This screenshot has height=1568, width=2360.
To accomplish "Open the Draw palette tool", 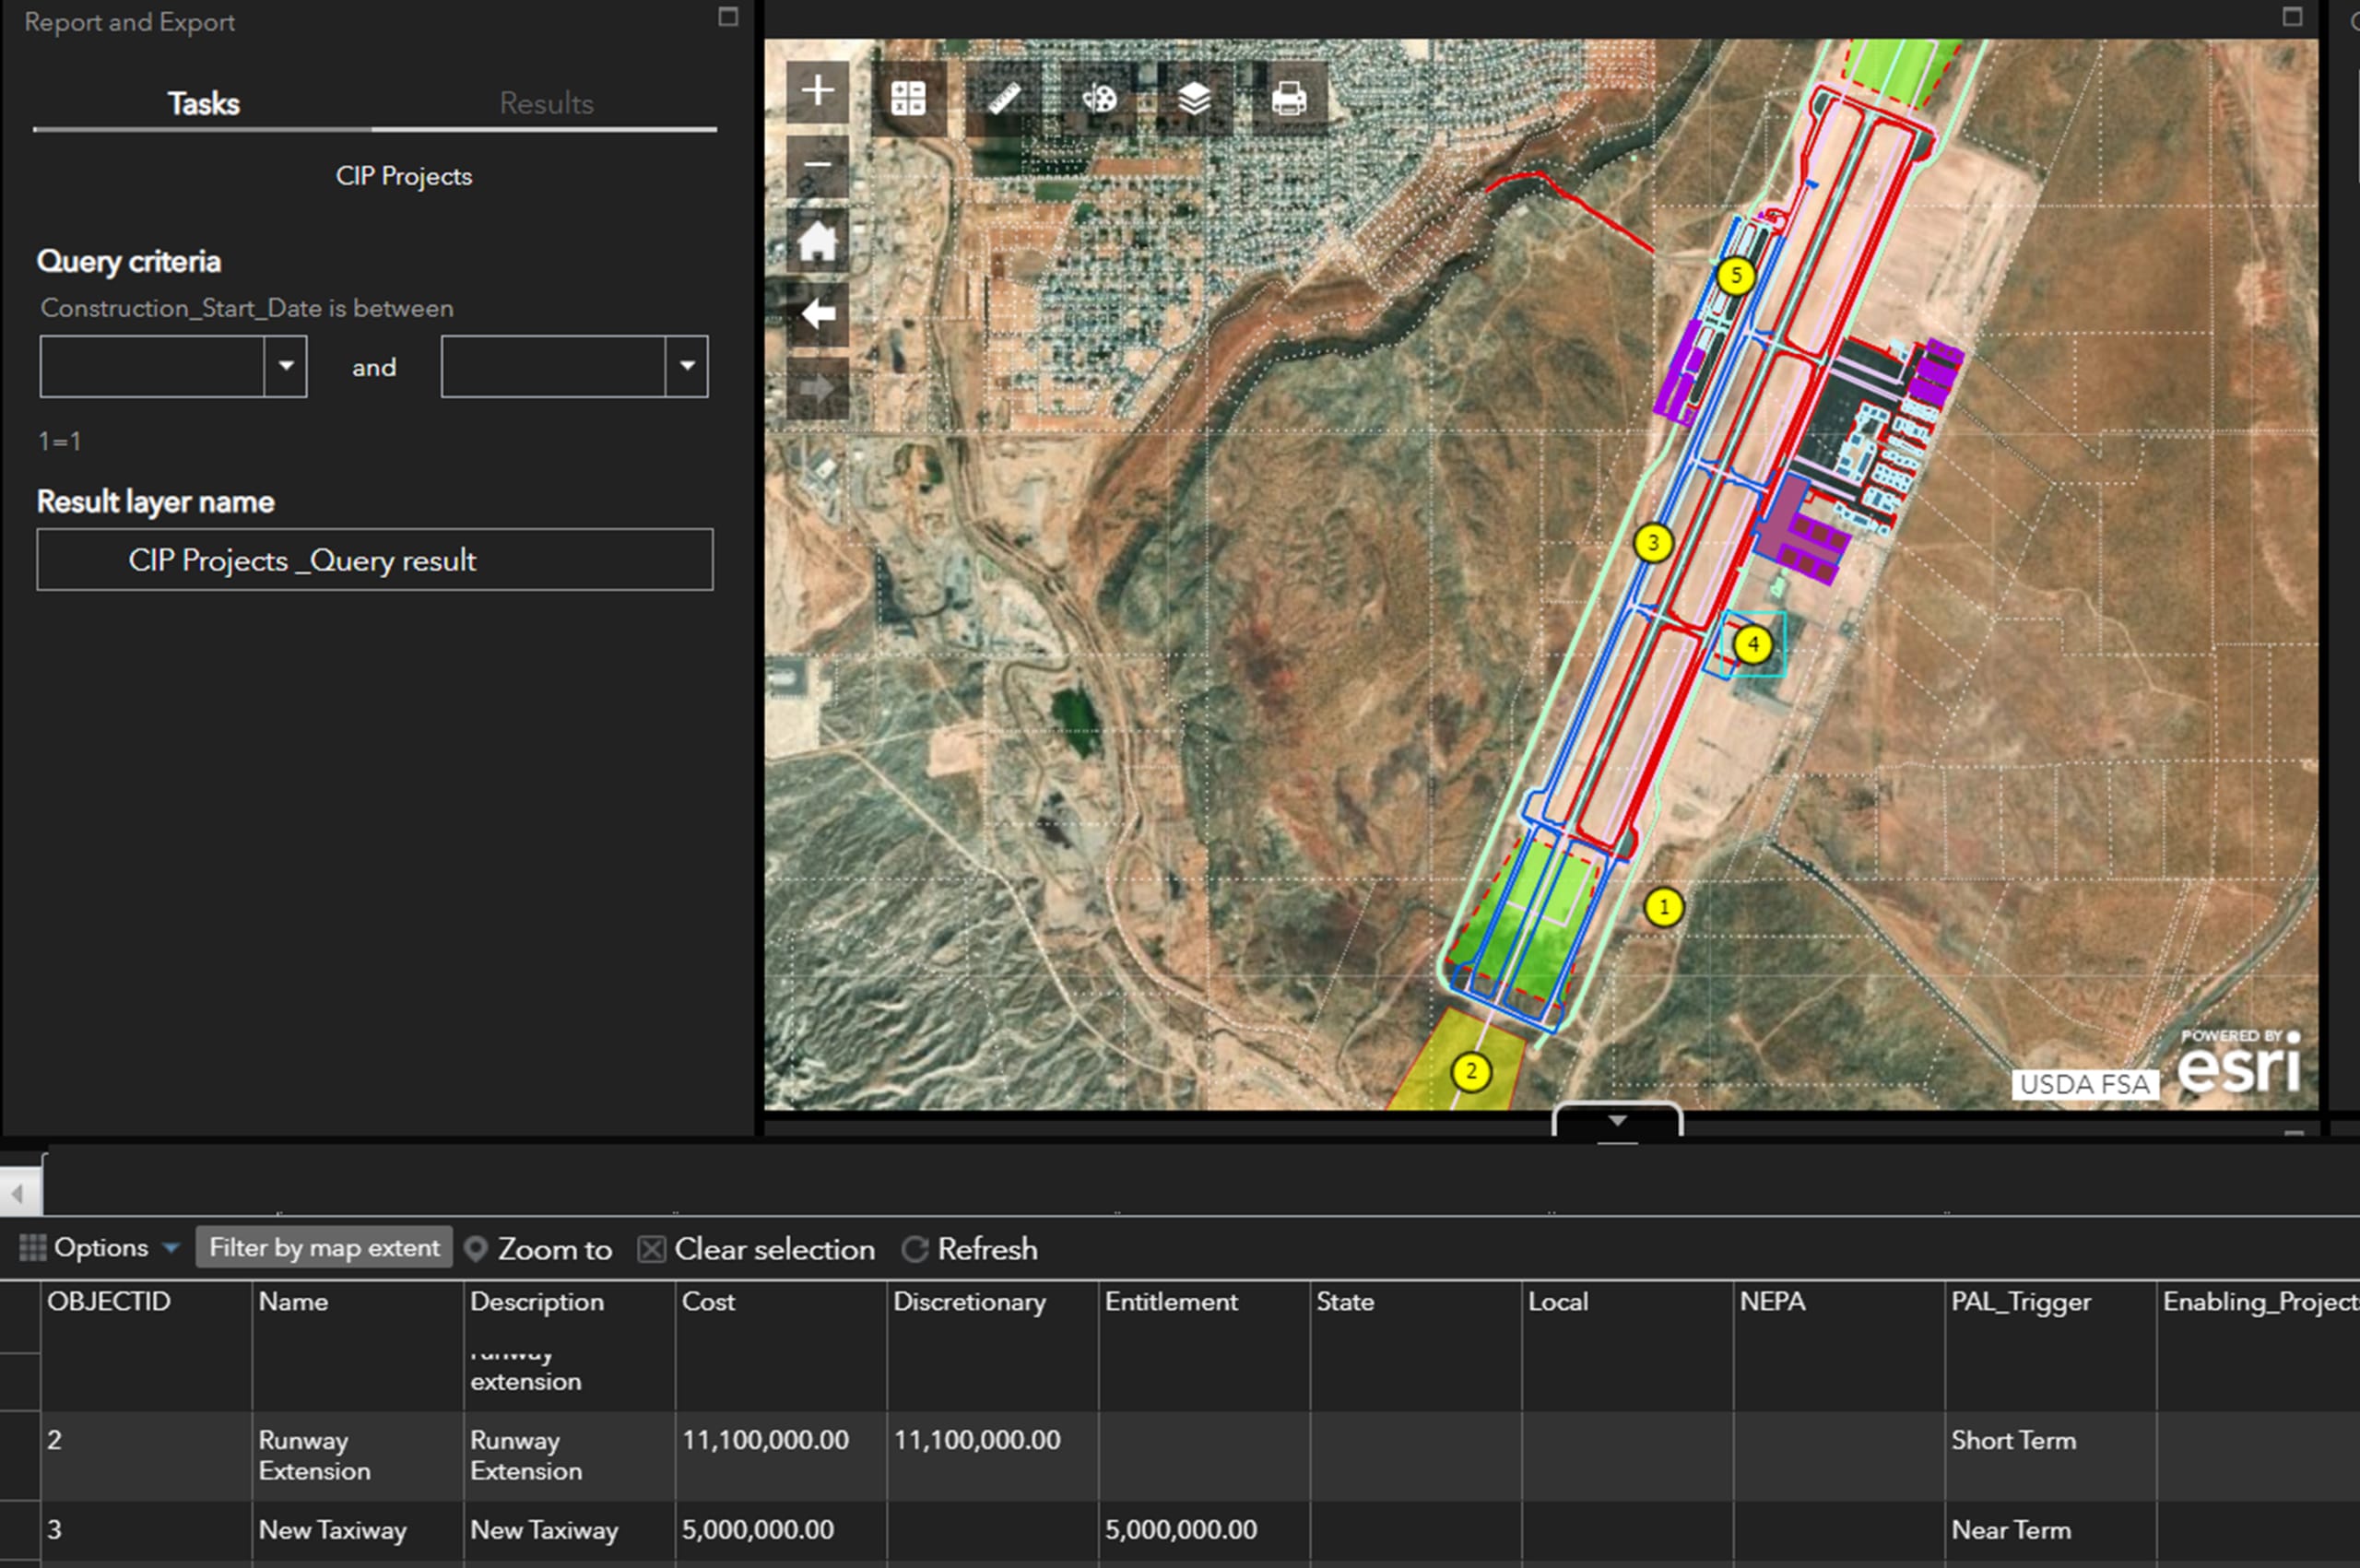I will click(1099, 98).
